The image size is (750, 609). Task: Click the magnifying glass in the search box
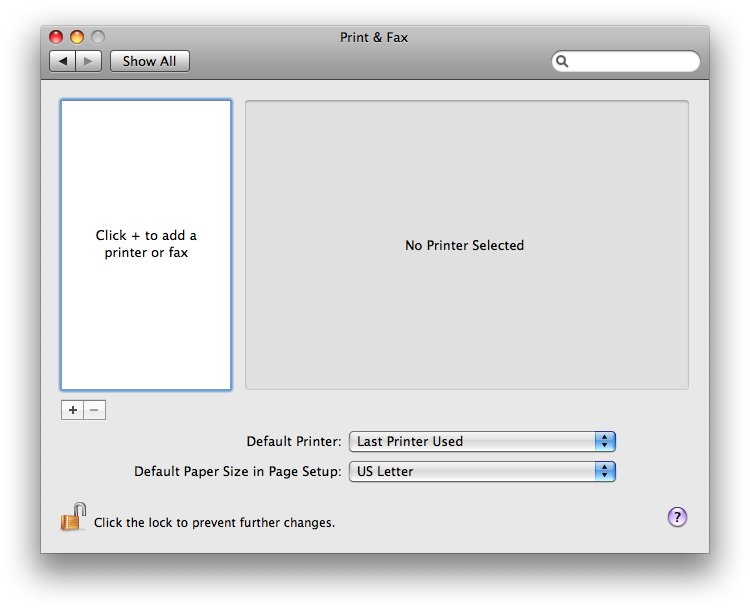pos(563,61)
